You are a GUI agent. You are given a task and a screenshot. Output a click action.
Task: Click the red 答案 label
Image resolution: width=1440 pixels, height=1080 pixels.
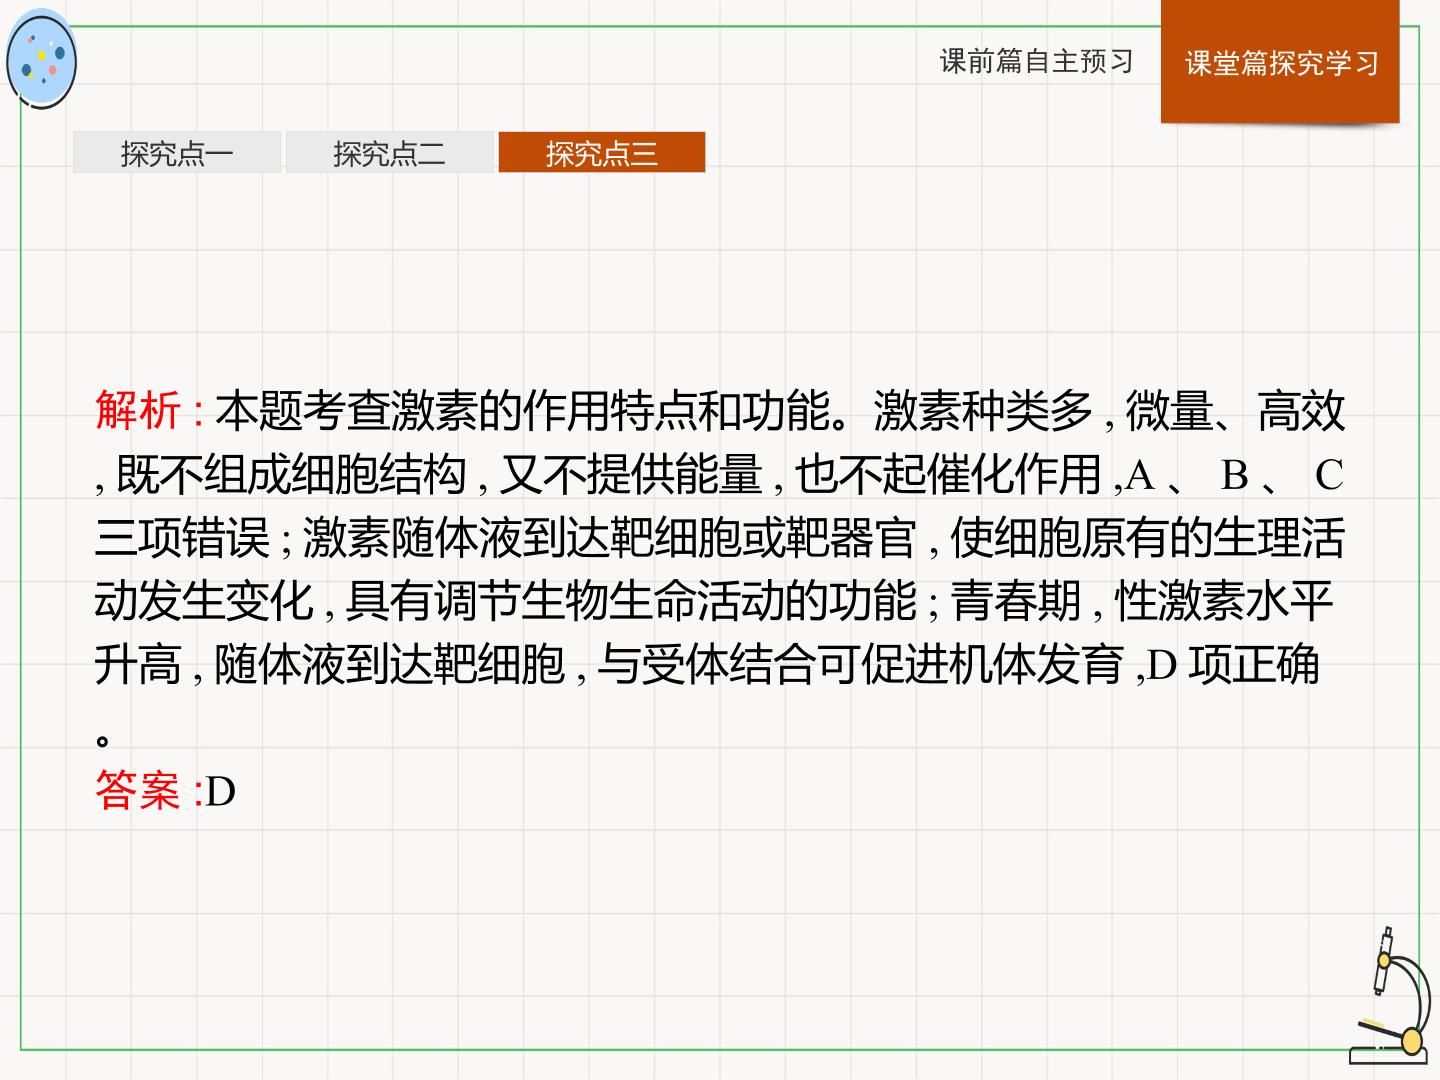pos(139,790)
